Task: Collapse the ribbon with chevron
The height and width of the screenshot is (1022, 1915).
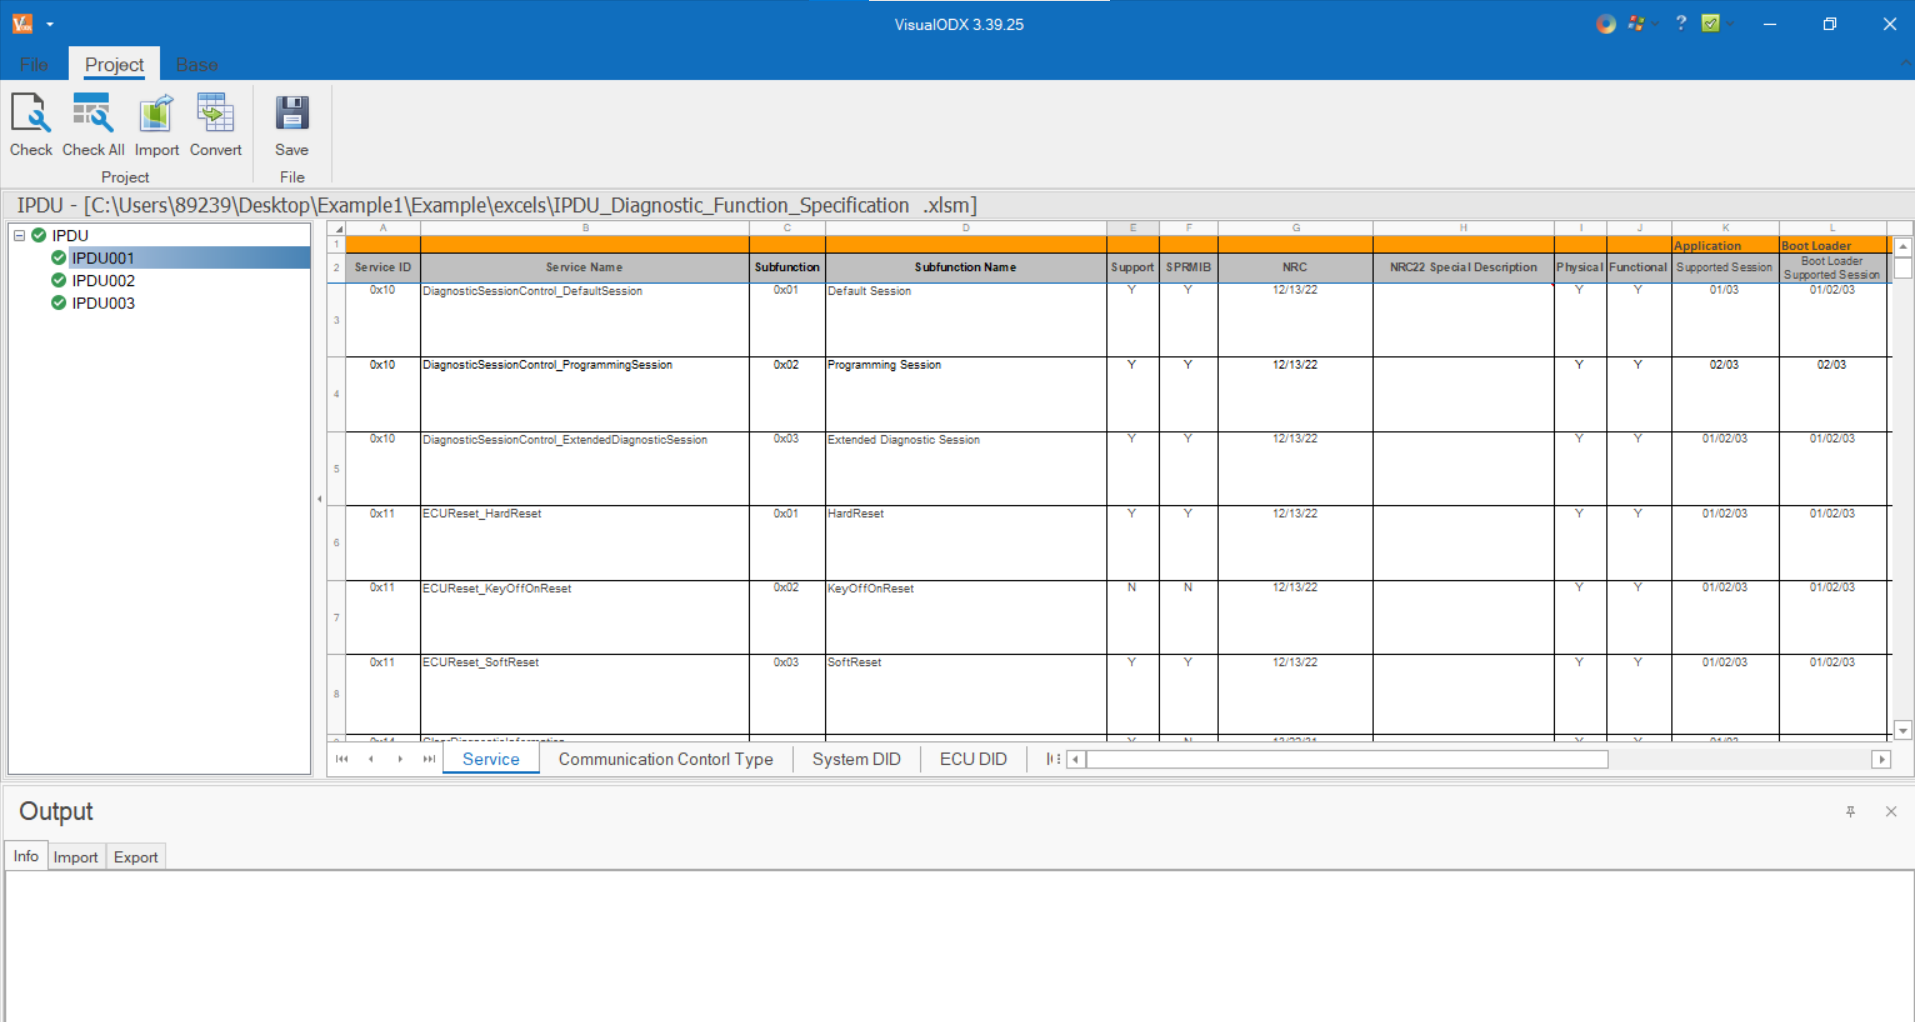Action: pos(1904,64)
